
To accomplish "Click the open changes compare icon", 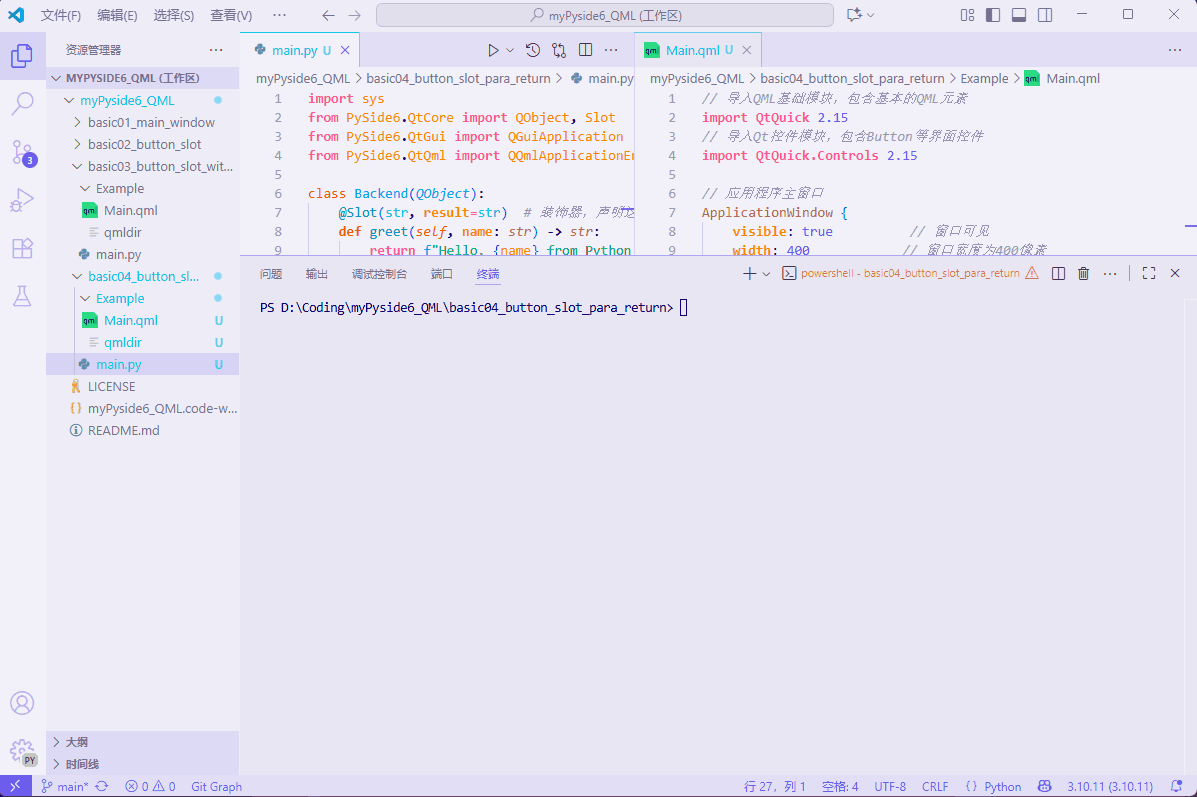I will [x=560, y=50].
